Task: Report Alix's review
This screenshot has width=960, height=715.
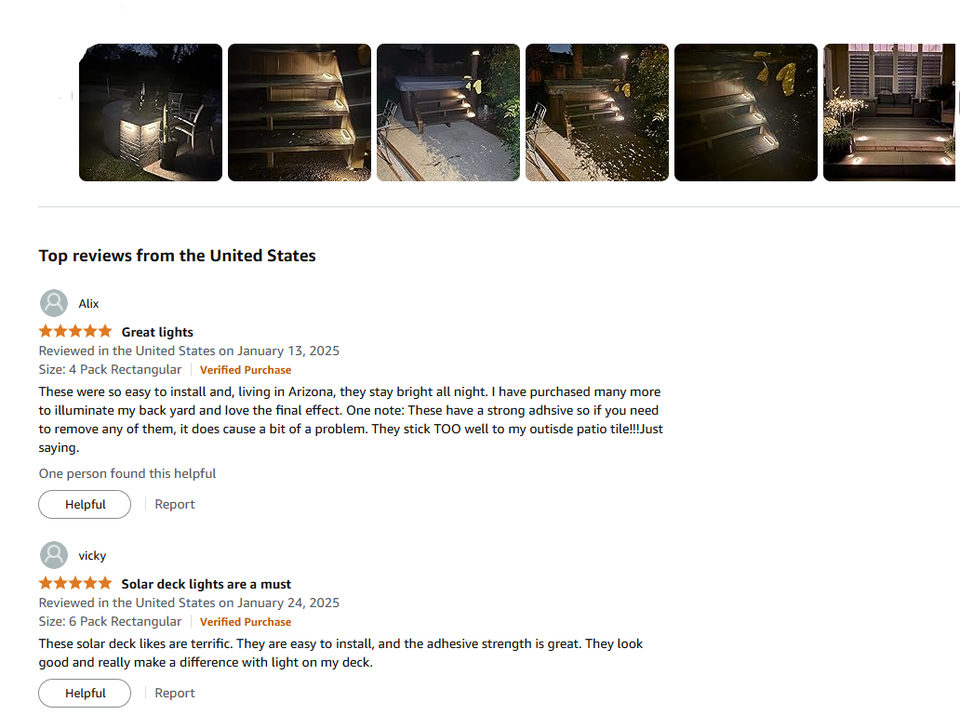Action: (x=174, y=504)
